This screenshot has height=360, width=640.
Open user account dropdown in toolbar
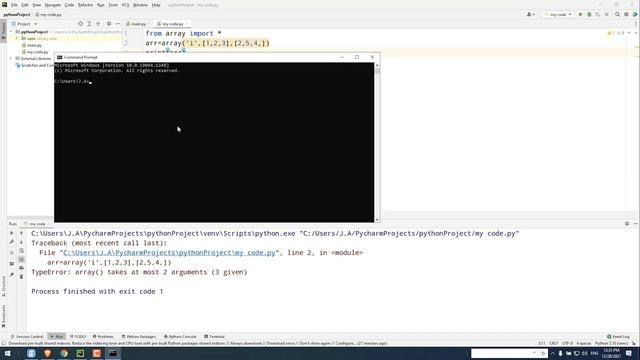pyautogui.click(x=530, y=14)
